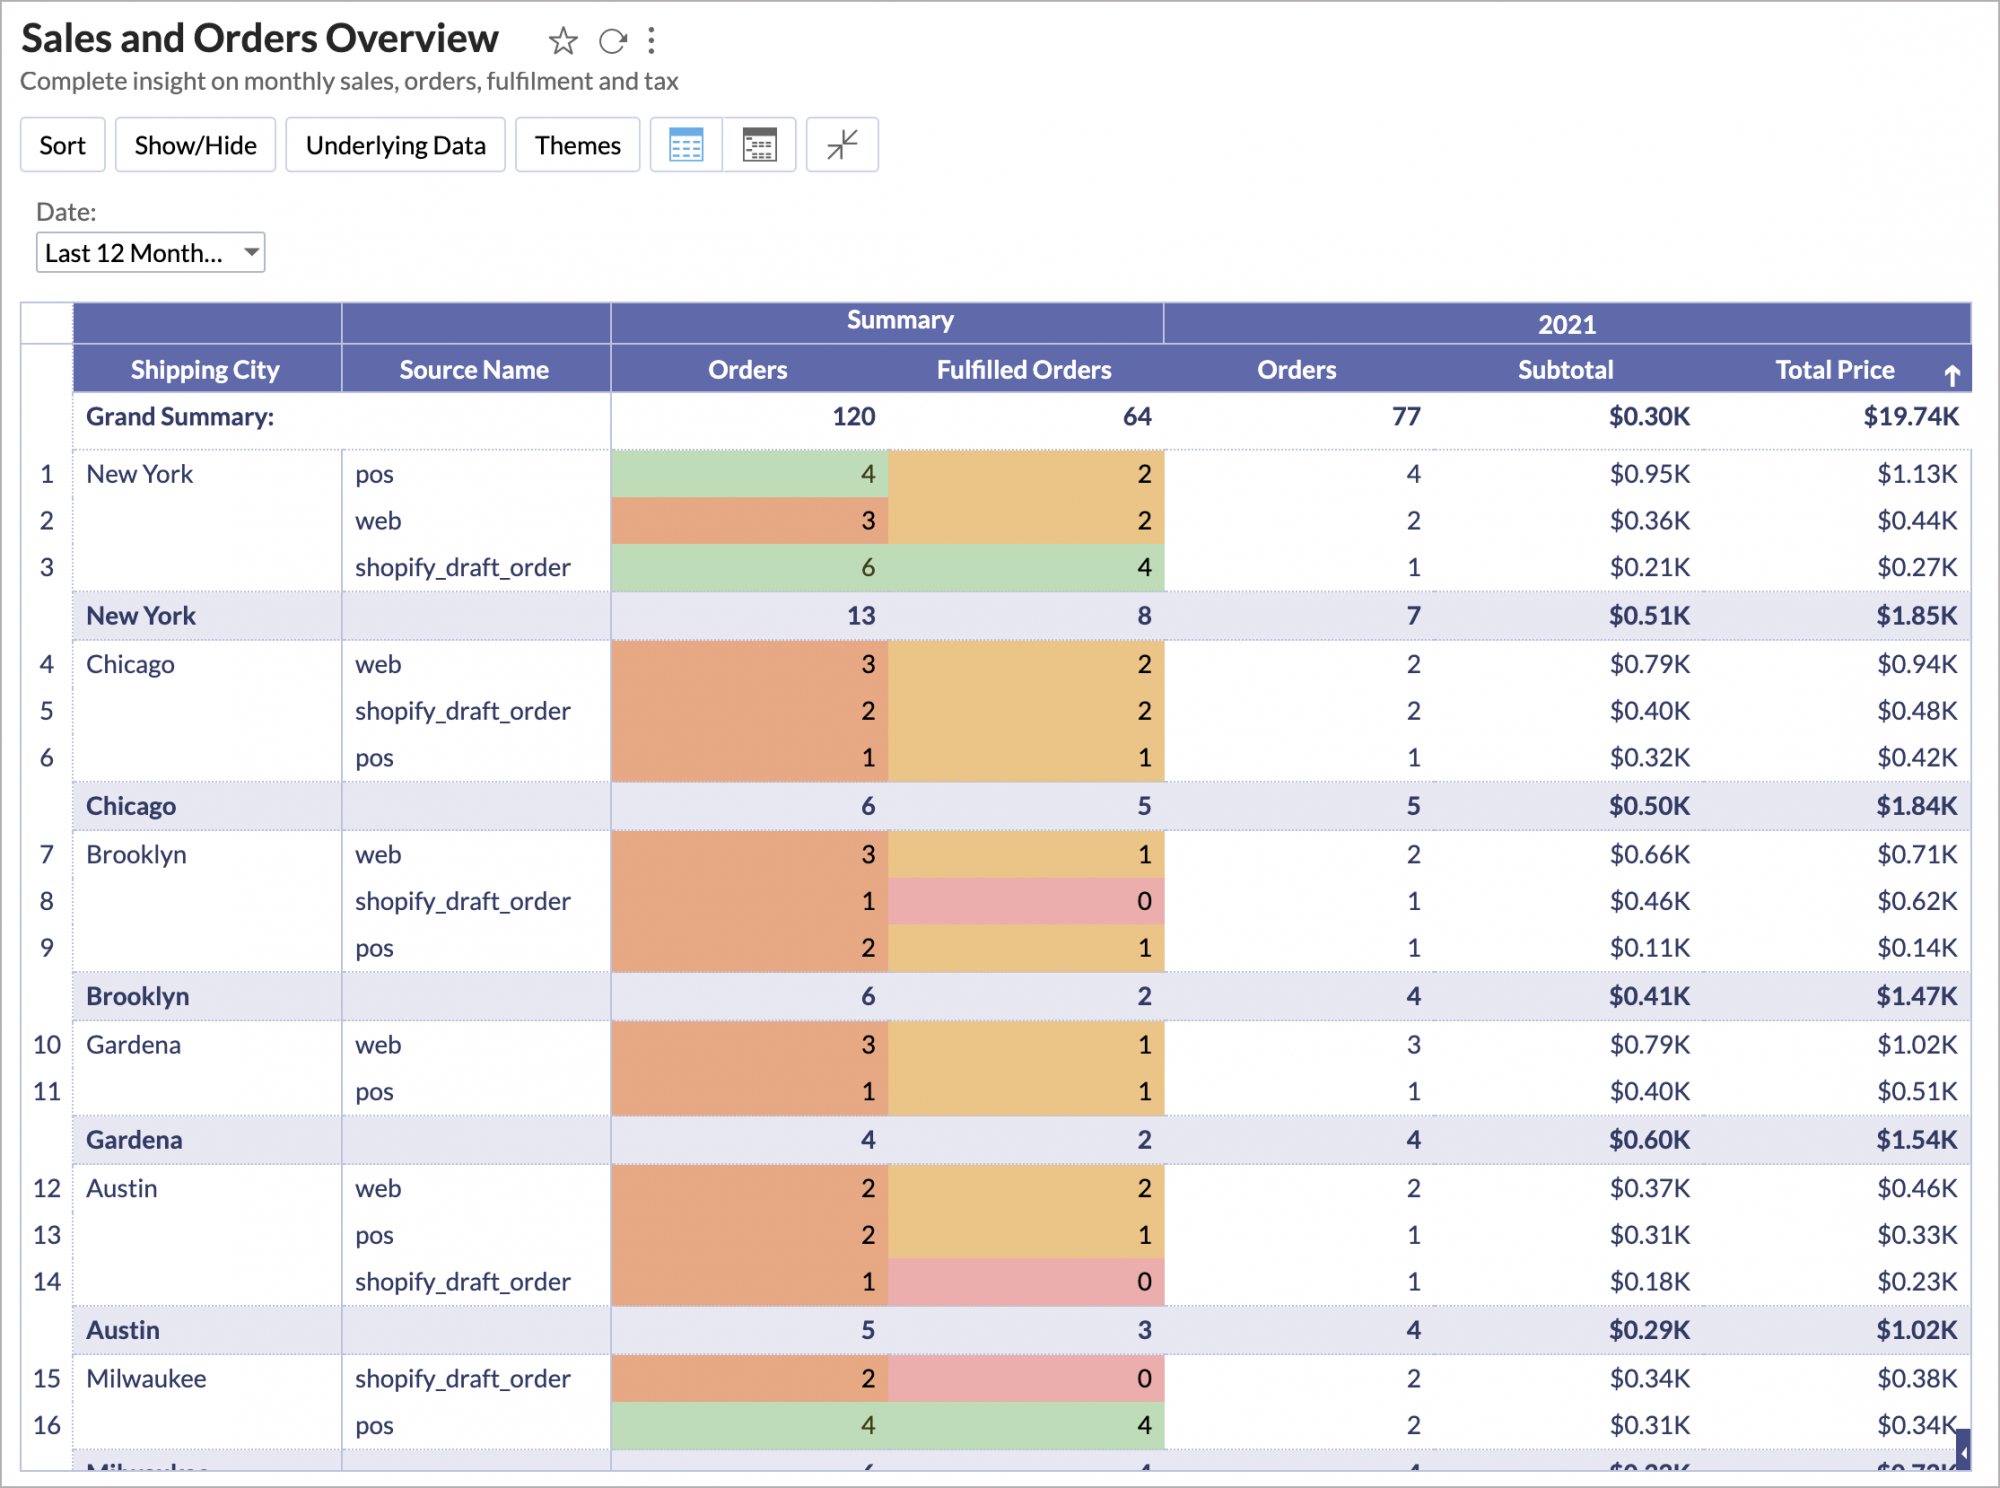Refresh the Sales and Orders report
The height and width of the screenshot is (1488, 2000).
click(612, 41)
